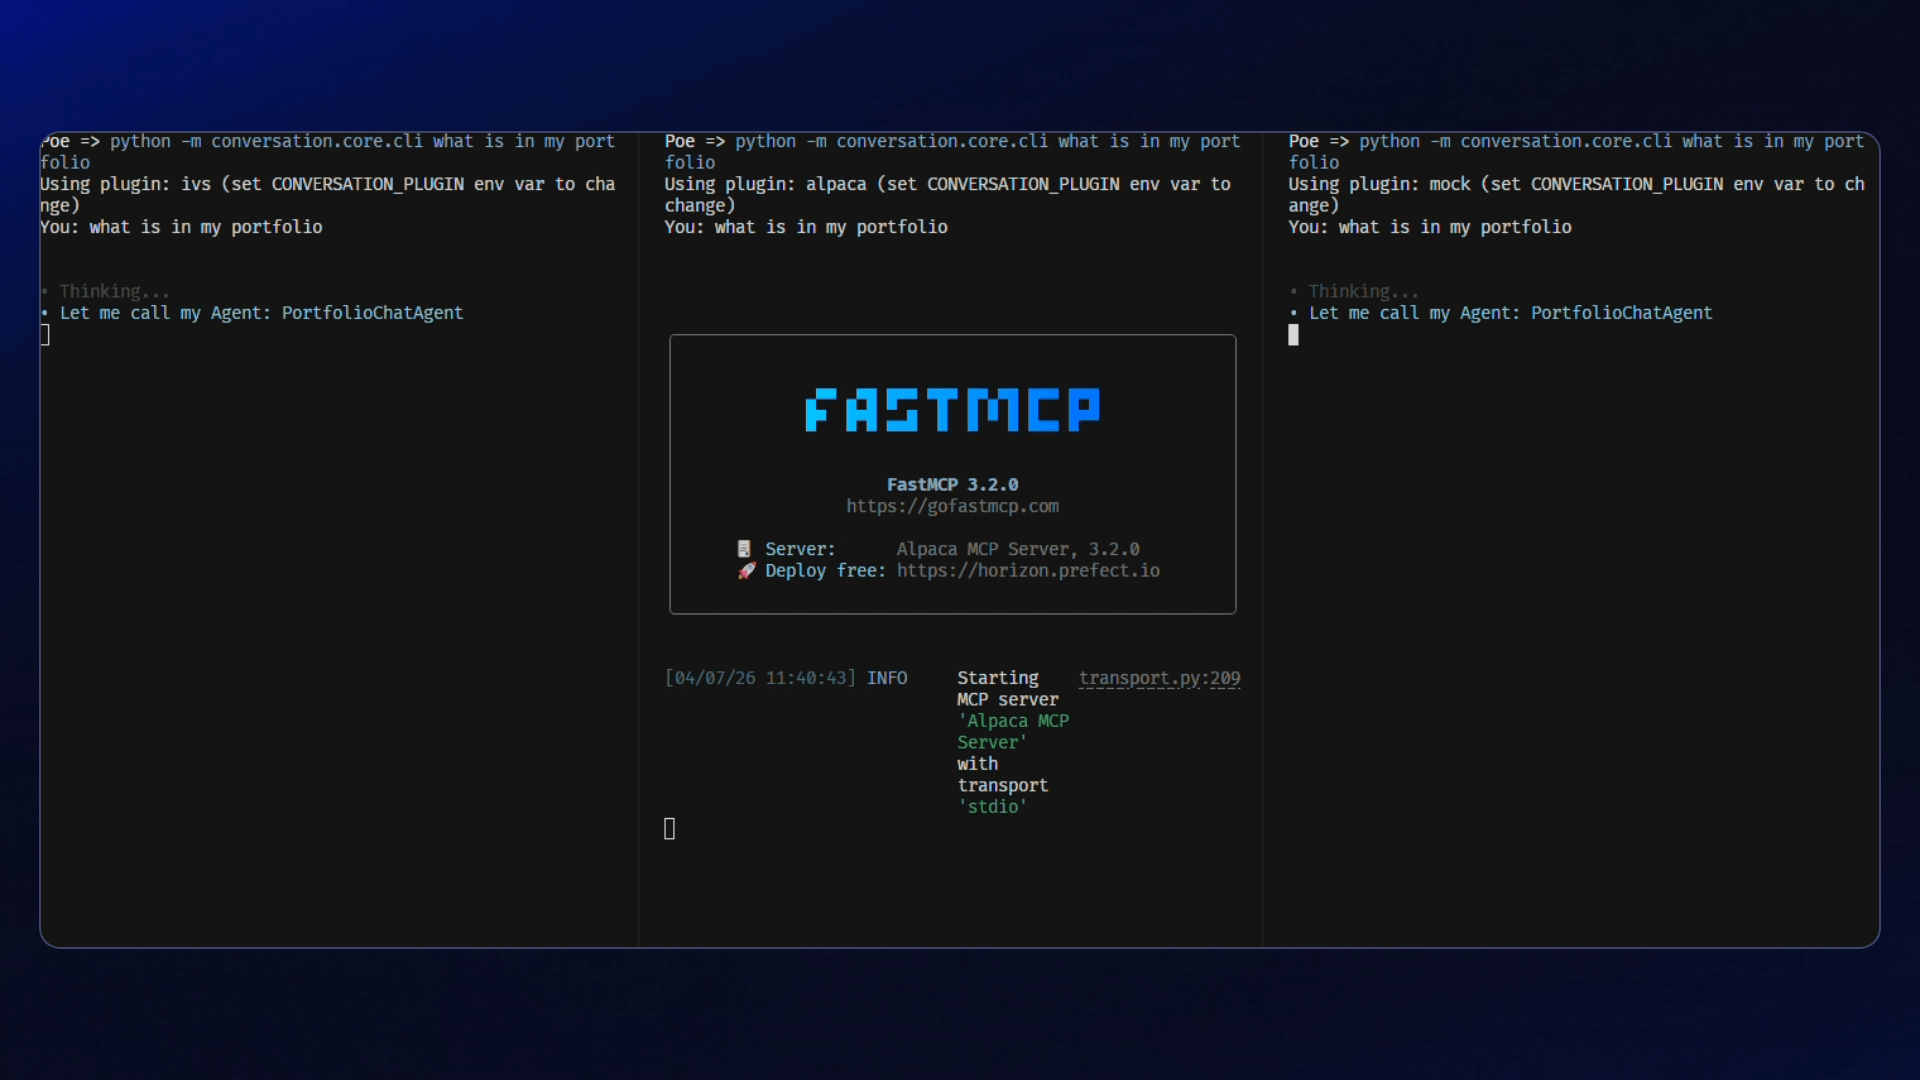Screen dimensions: 1920x1080
Task: Click the hollow cursor below the middle-pane log output
Action: click(x=670, y=829)
